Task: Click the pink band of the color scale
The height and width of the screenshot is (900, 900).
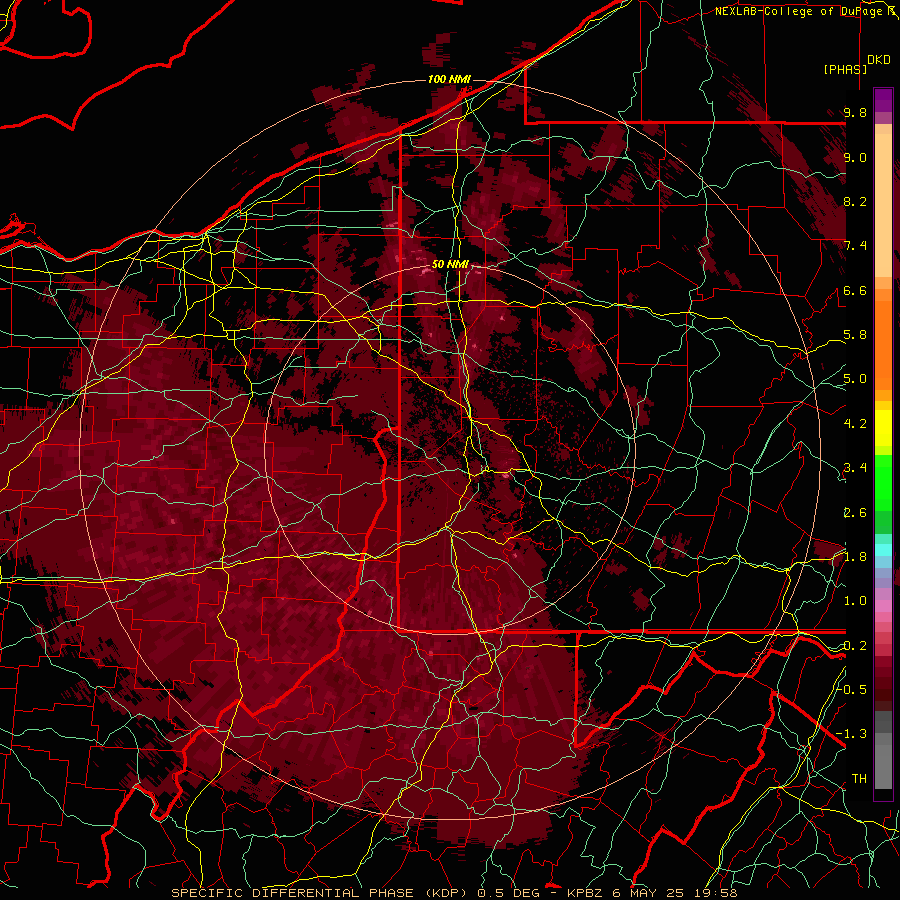Action: 883,606
